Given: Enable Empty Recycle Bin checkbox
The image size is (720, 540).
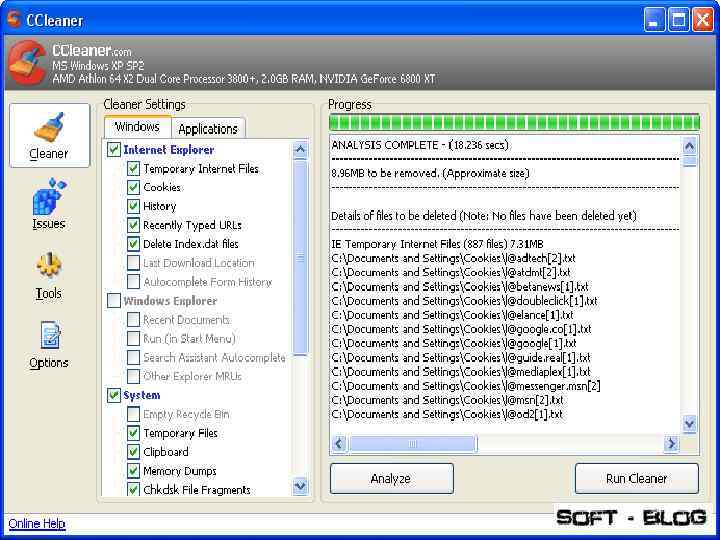Looking at the screenshot, I should (x=133, y=414).
